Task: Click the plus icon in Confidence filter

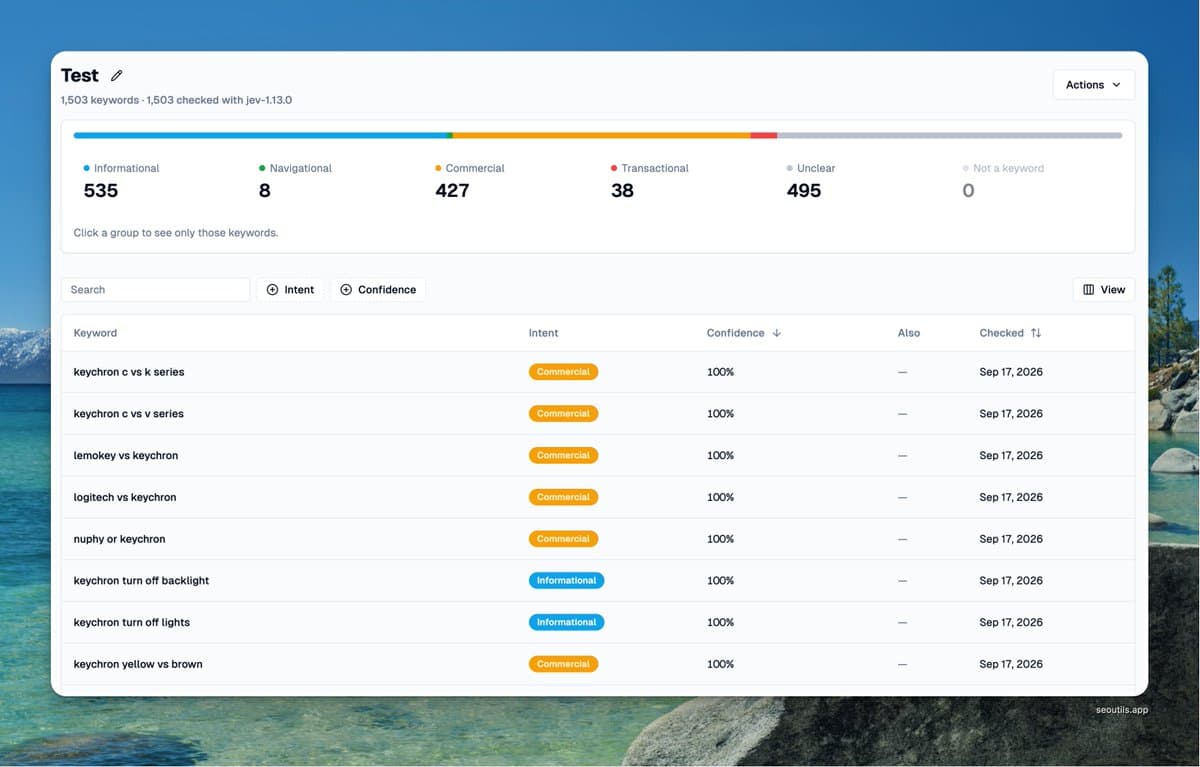Action: (346, 290)
